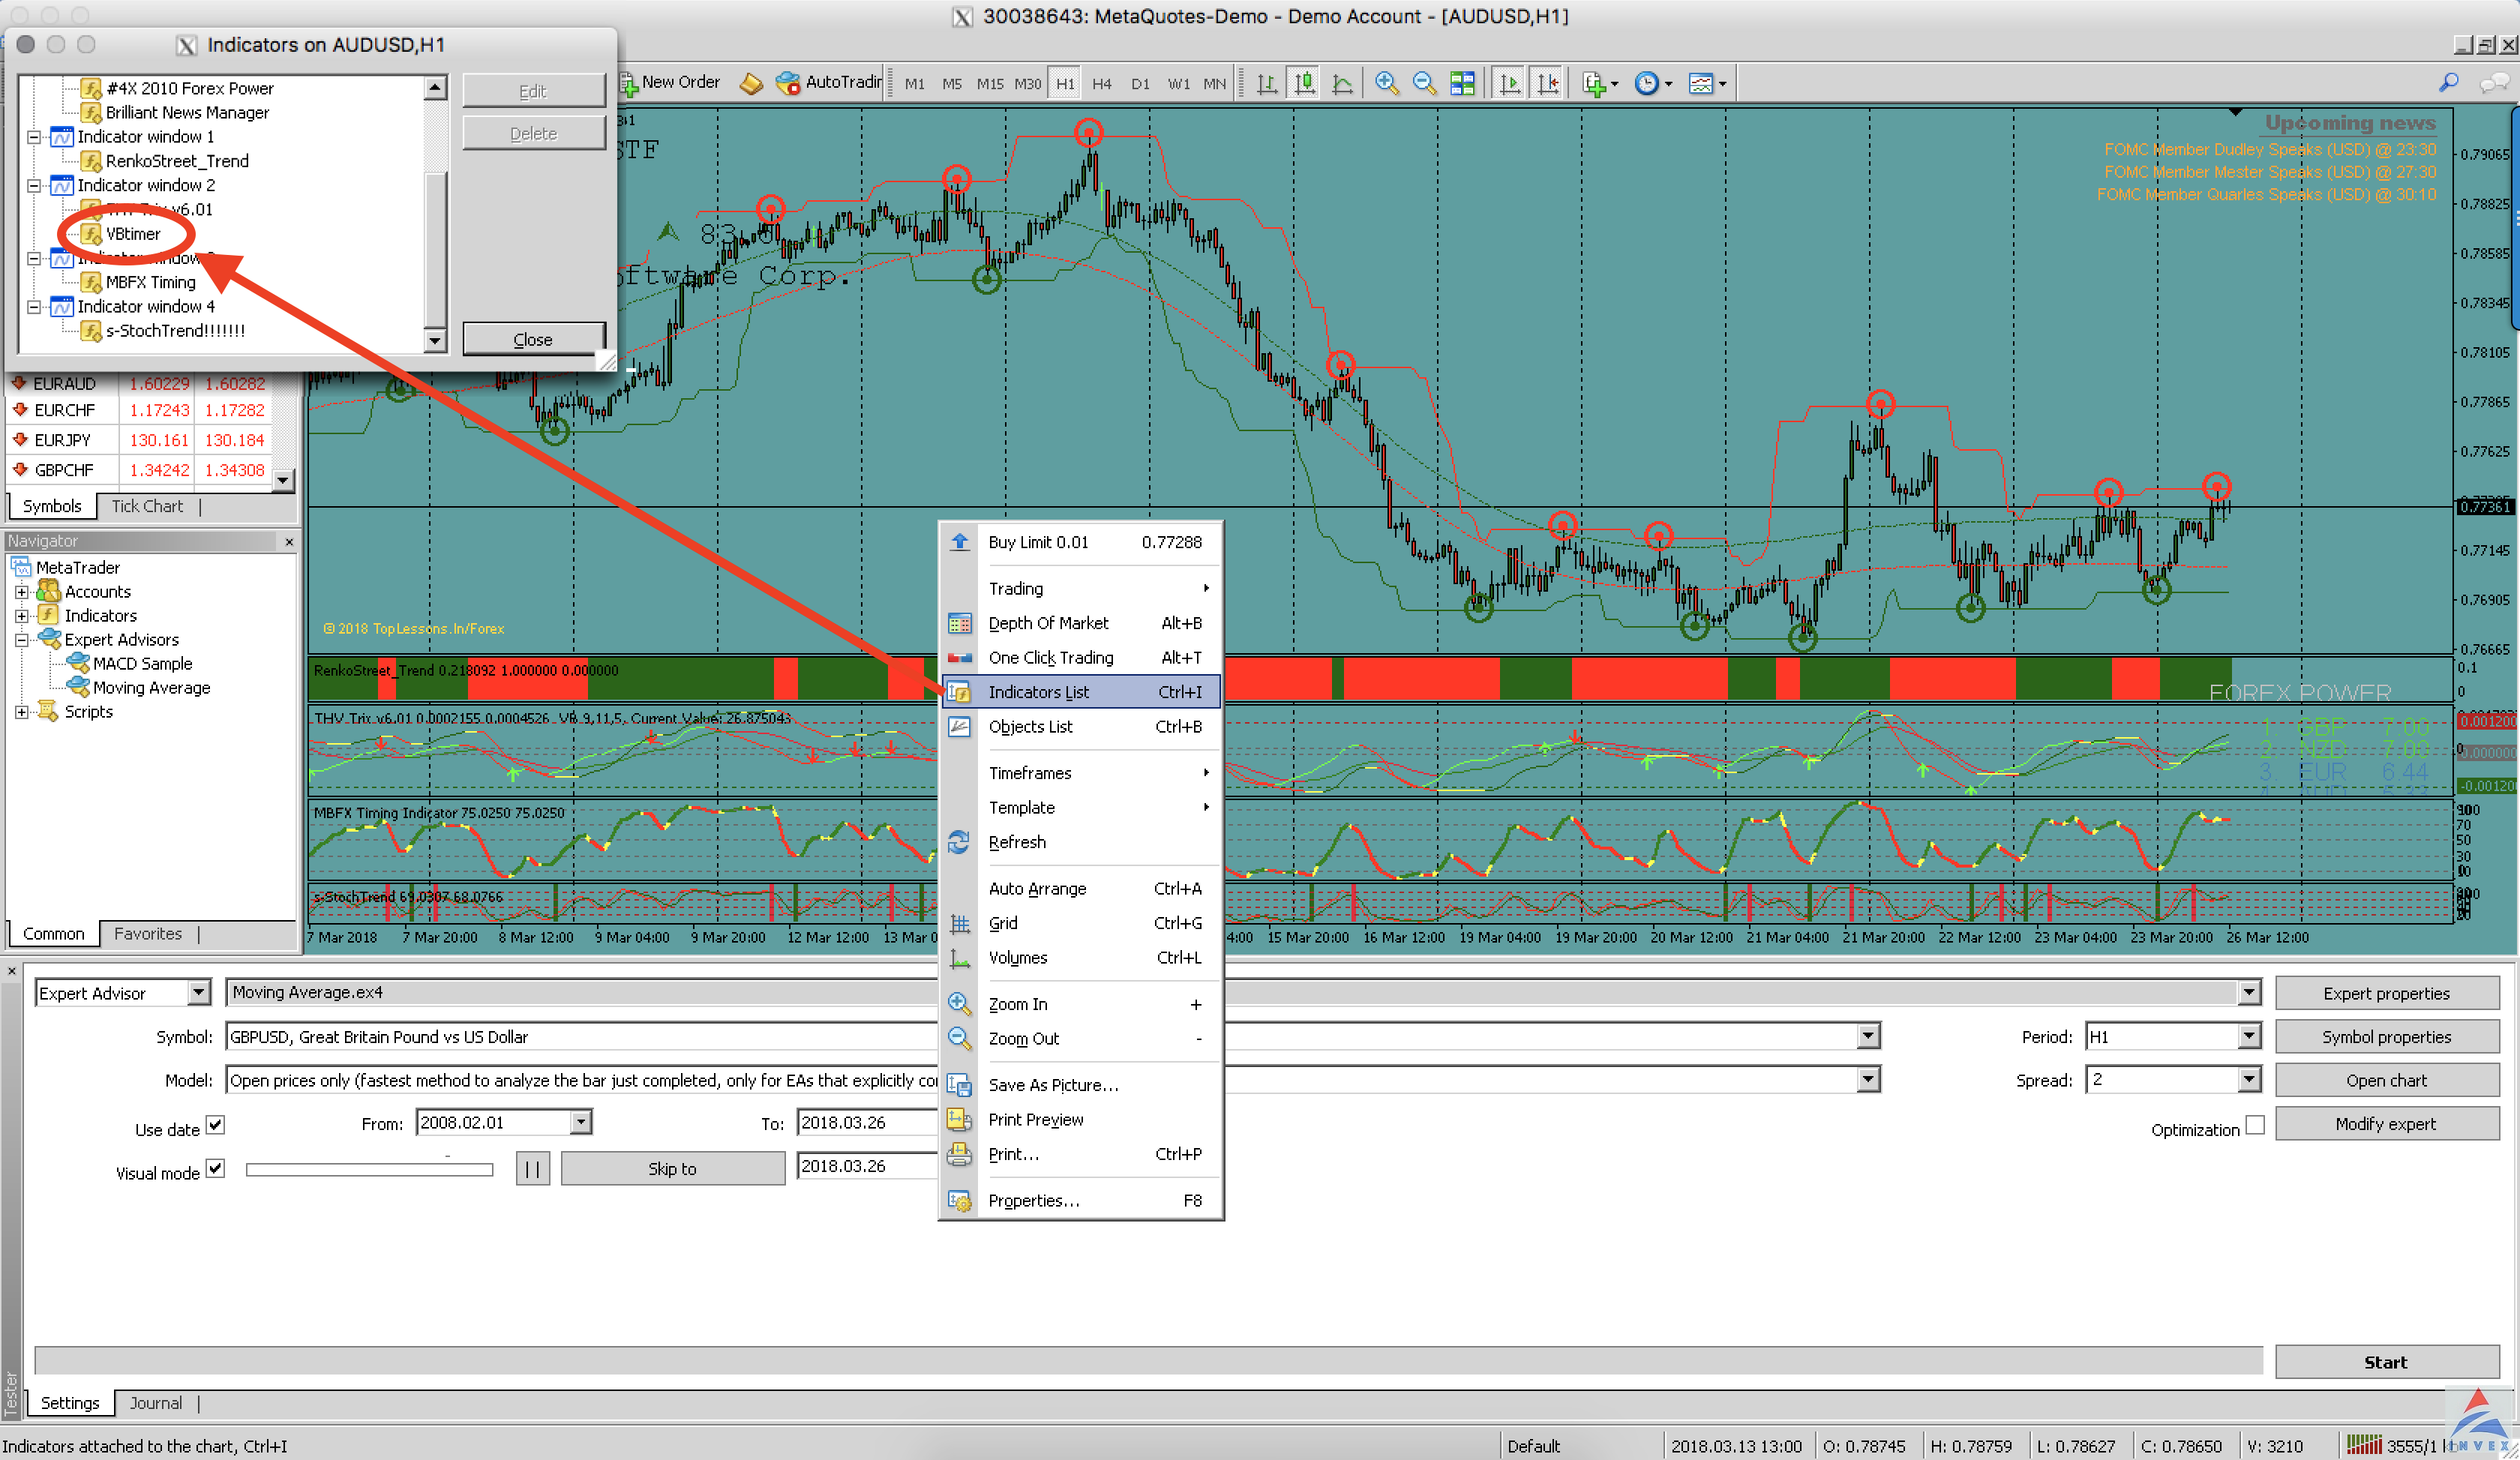Open the Spread dropdown in tester
Screen dimensions: 2520x1460
coord(2249,1080)
